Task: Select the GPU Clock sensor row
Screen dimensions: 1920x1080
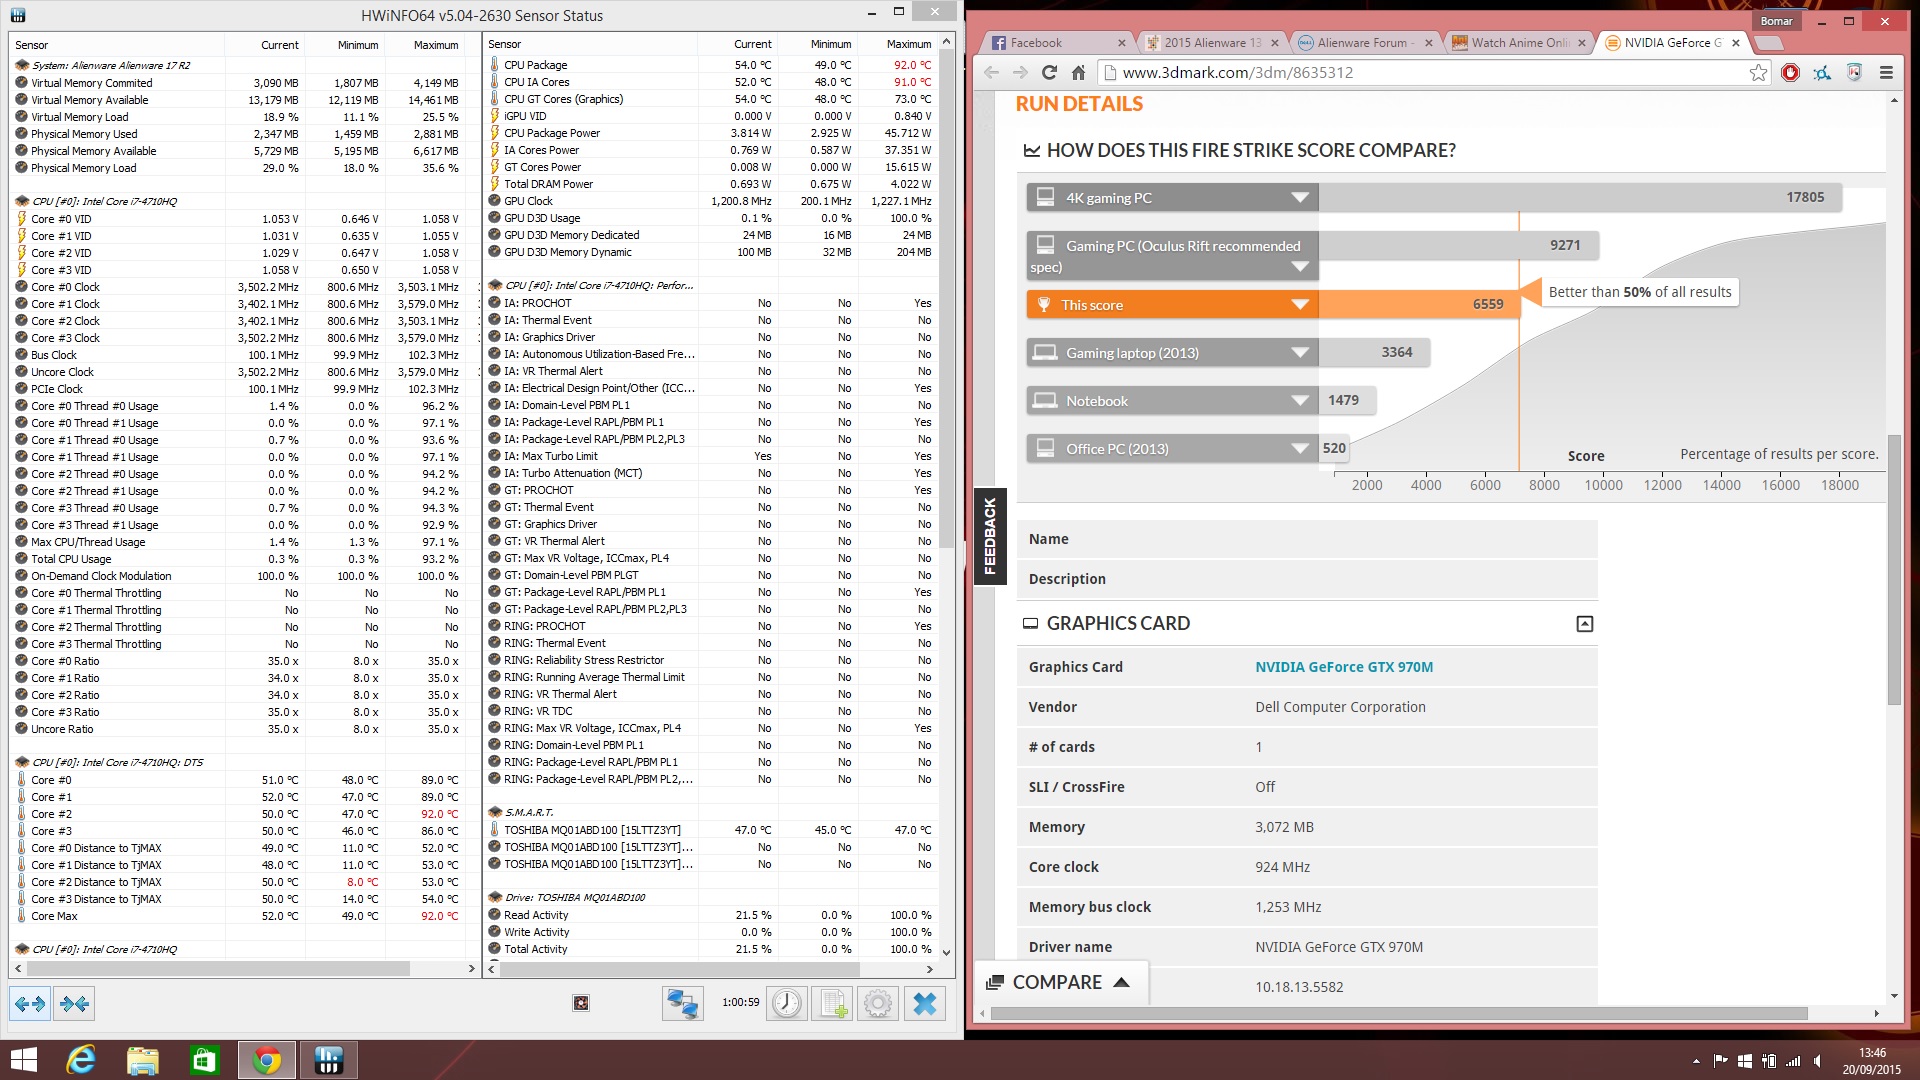Action: point(711,201)
